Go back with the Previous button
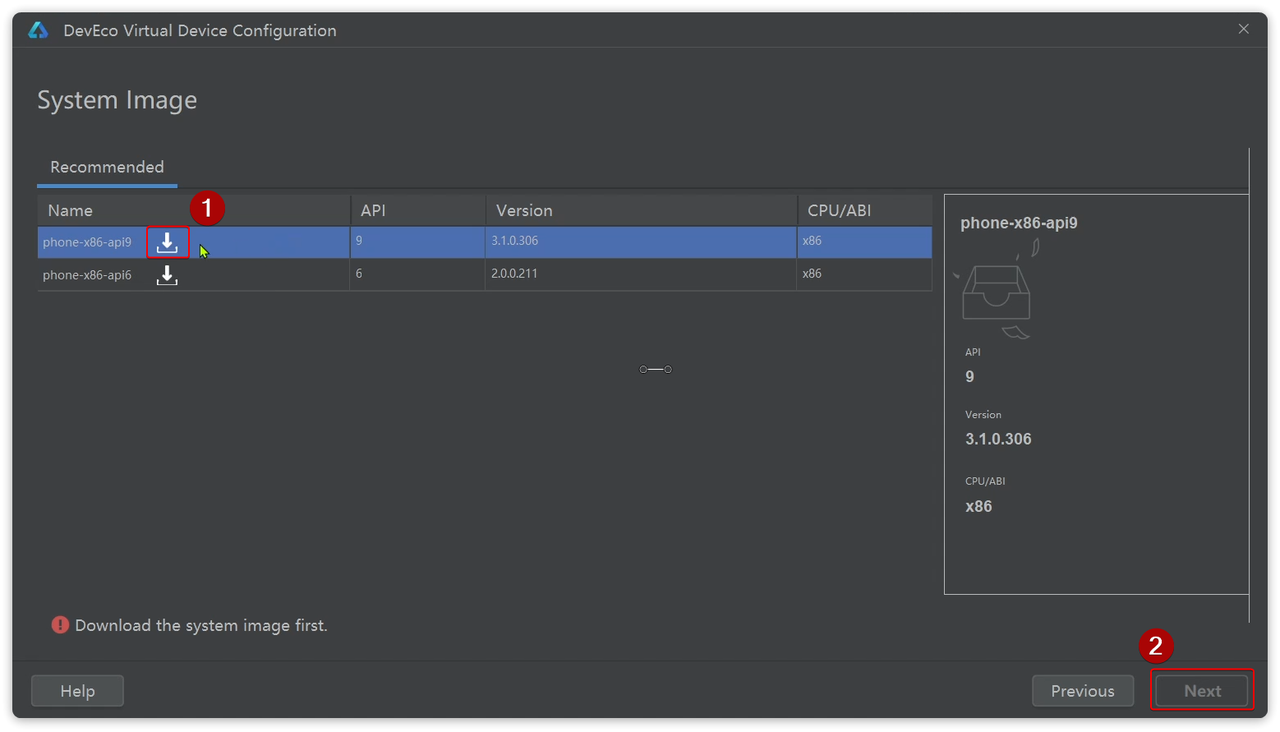Image resolution: width=1280 pixels, height=732 pixels. pos(1082,691)
